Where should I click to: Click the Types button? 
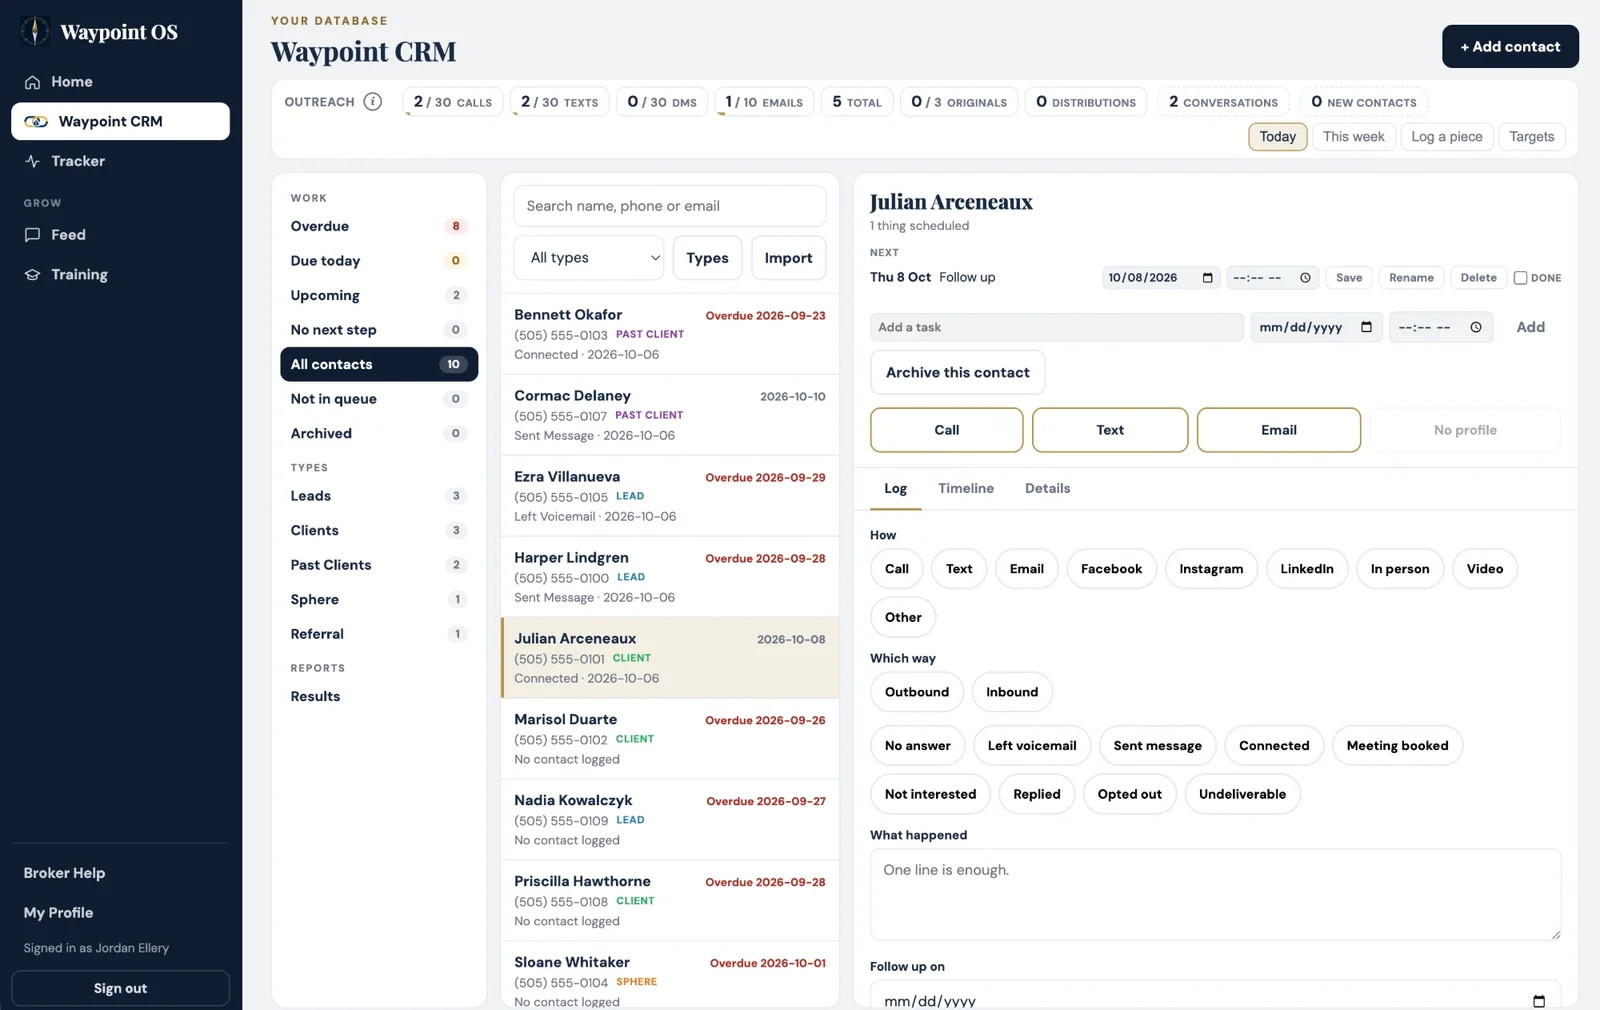coord(707,258)
